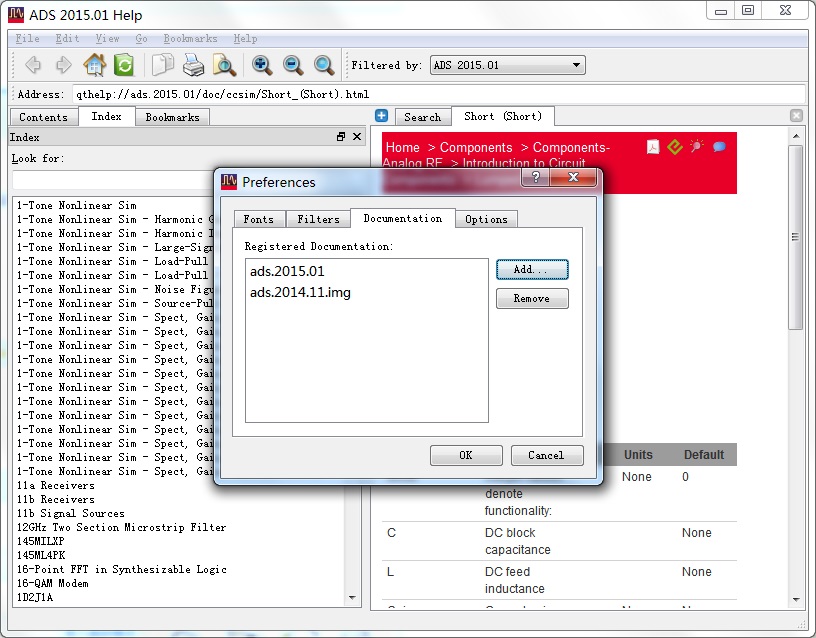Viewport: 816px width, 638px height.
Task: Click the Preferences dialog help question button
Action: [x=536, y=177]
